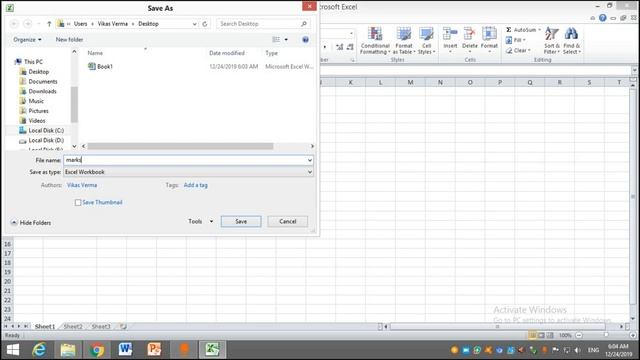Click the Vikas Verma author link
The width and height of the screenshot is (640, 360).
coord(82,185)
